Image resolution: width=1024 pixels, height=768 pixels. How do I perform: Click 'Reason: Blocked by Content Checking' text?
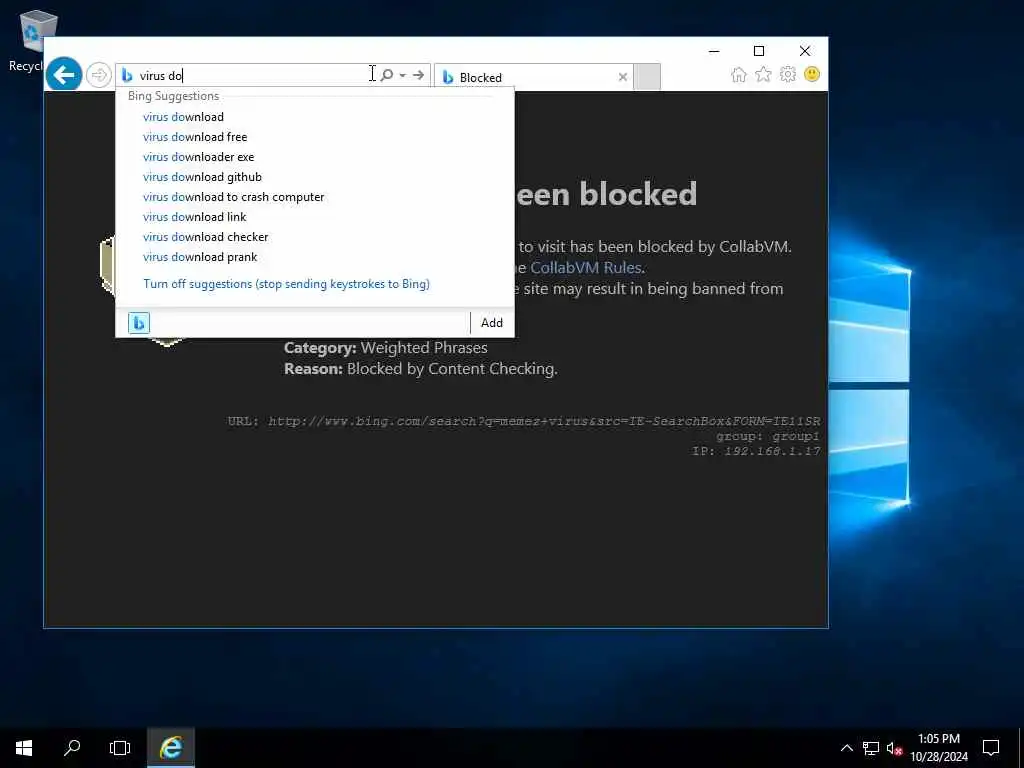pos(421,369)
